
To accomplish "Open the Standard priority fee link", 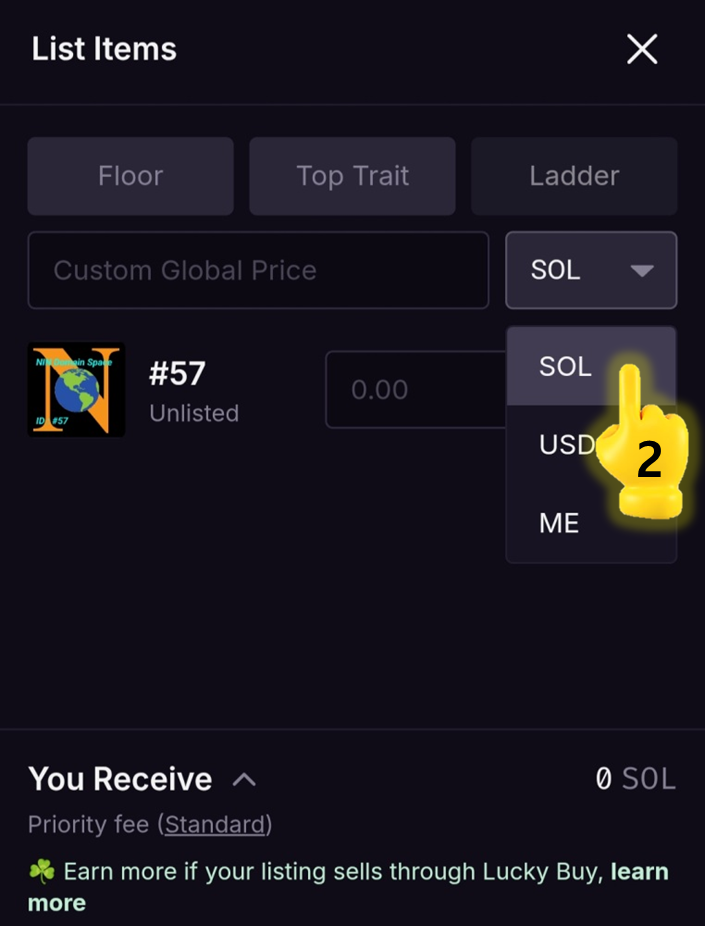I will pyautogui.click(x=217, y=825).
